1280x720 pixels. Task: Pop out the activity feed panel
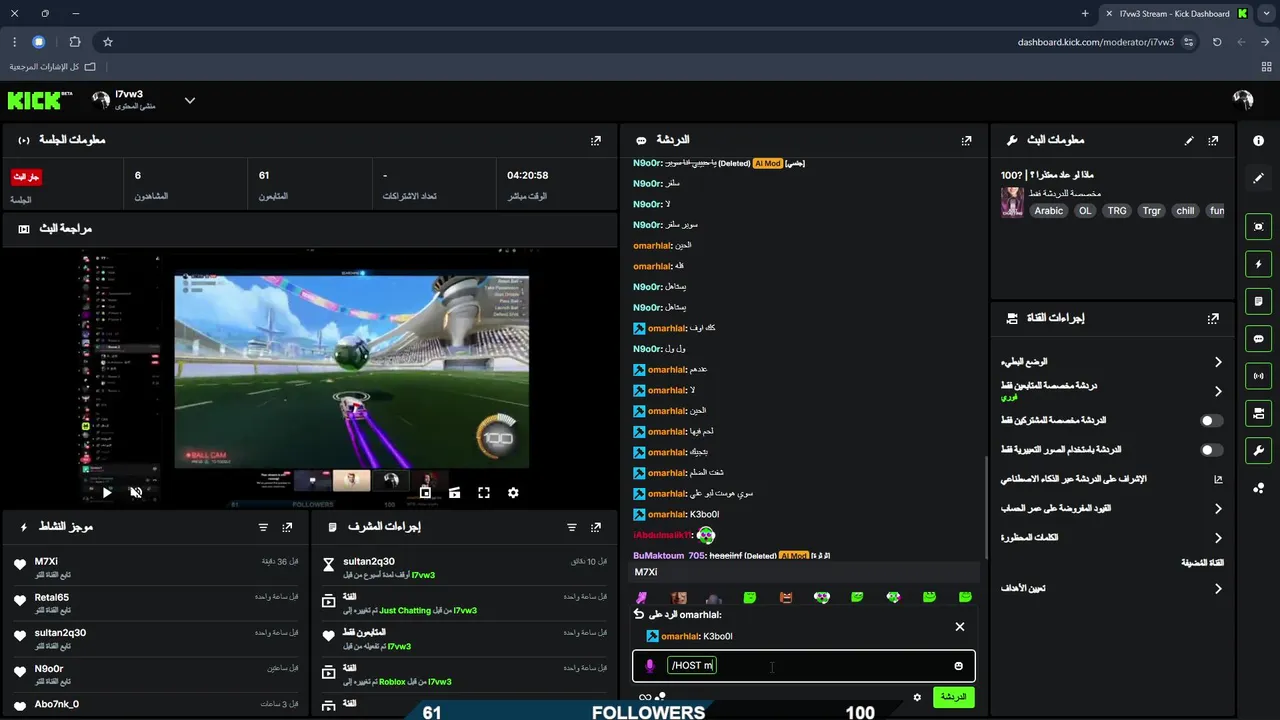pyautogui.click(x=287, y=527)
